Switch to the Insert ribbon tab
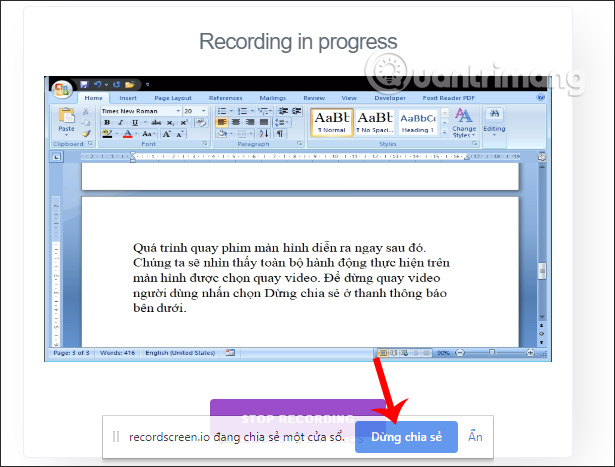615x467 pixels. tap(128, 98)
